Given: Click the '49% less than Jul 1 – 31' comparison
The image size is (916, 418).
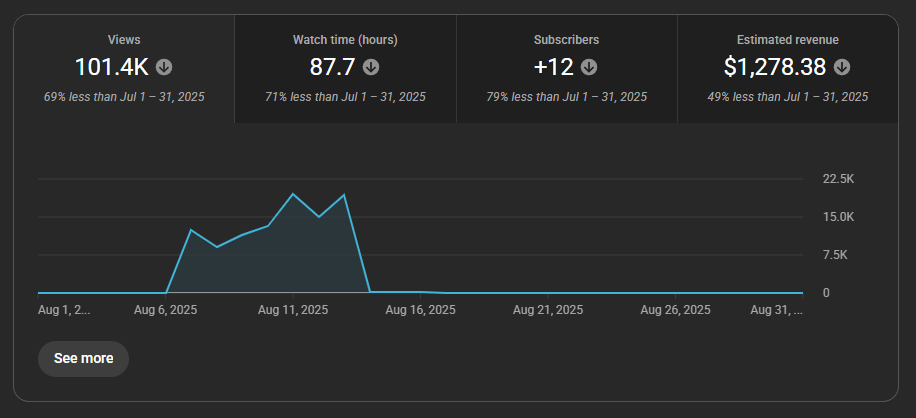Looking at the screenshot, I should (x=787, y=97).
